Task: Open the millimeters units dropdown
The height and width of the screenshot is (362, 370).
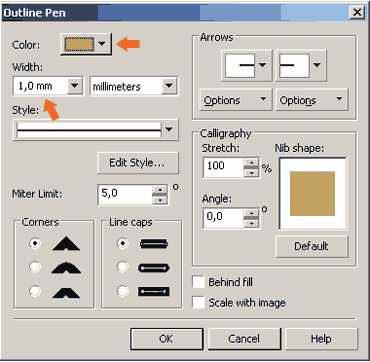Action: pos(134,86)
